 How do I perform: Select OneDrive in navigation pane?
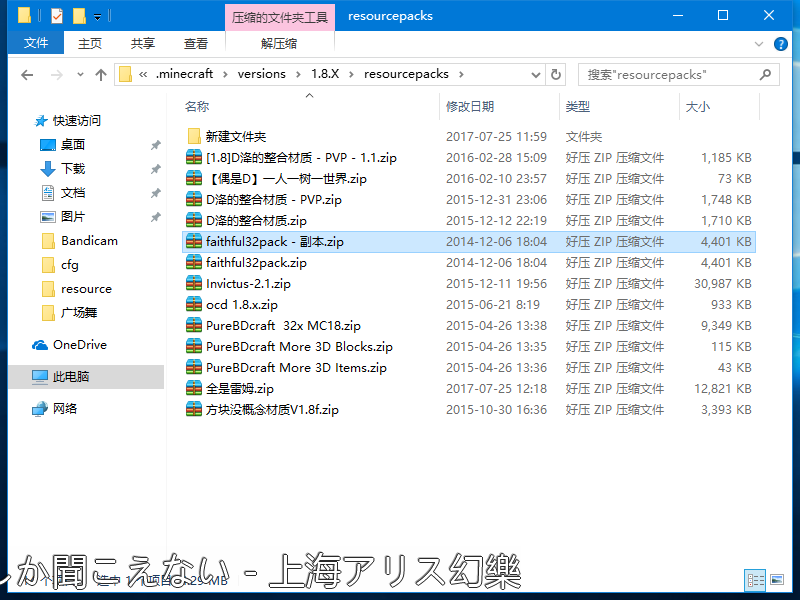click(80, 345)
